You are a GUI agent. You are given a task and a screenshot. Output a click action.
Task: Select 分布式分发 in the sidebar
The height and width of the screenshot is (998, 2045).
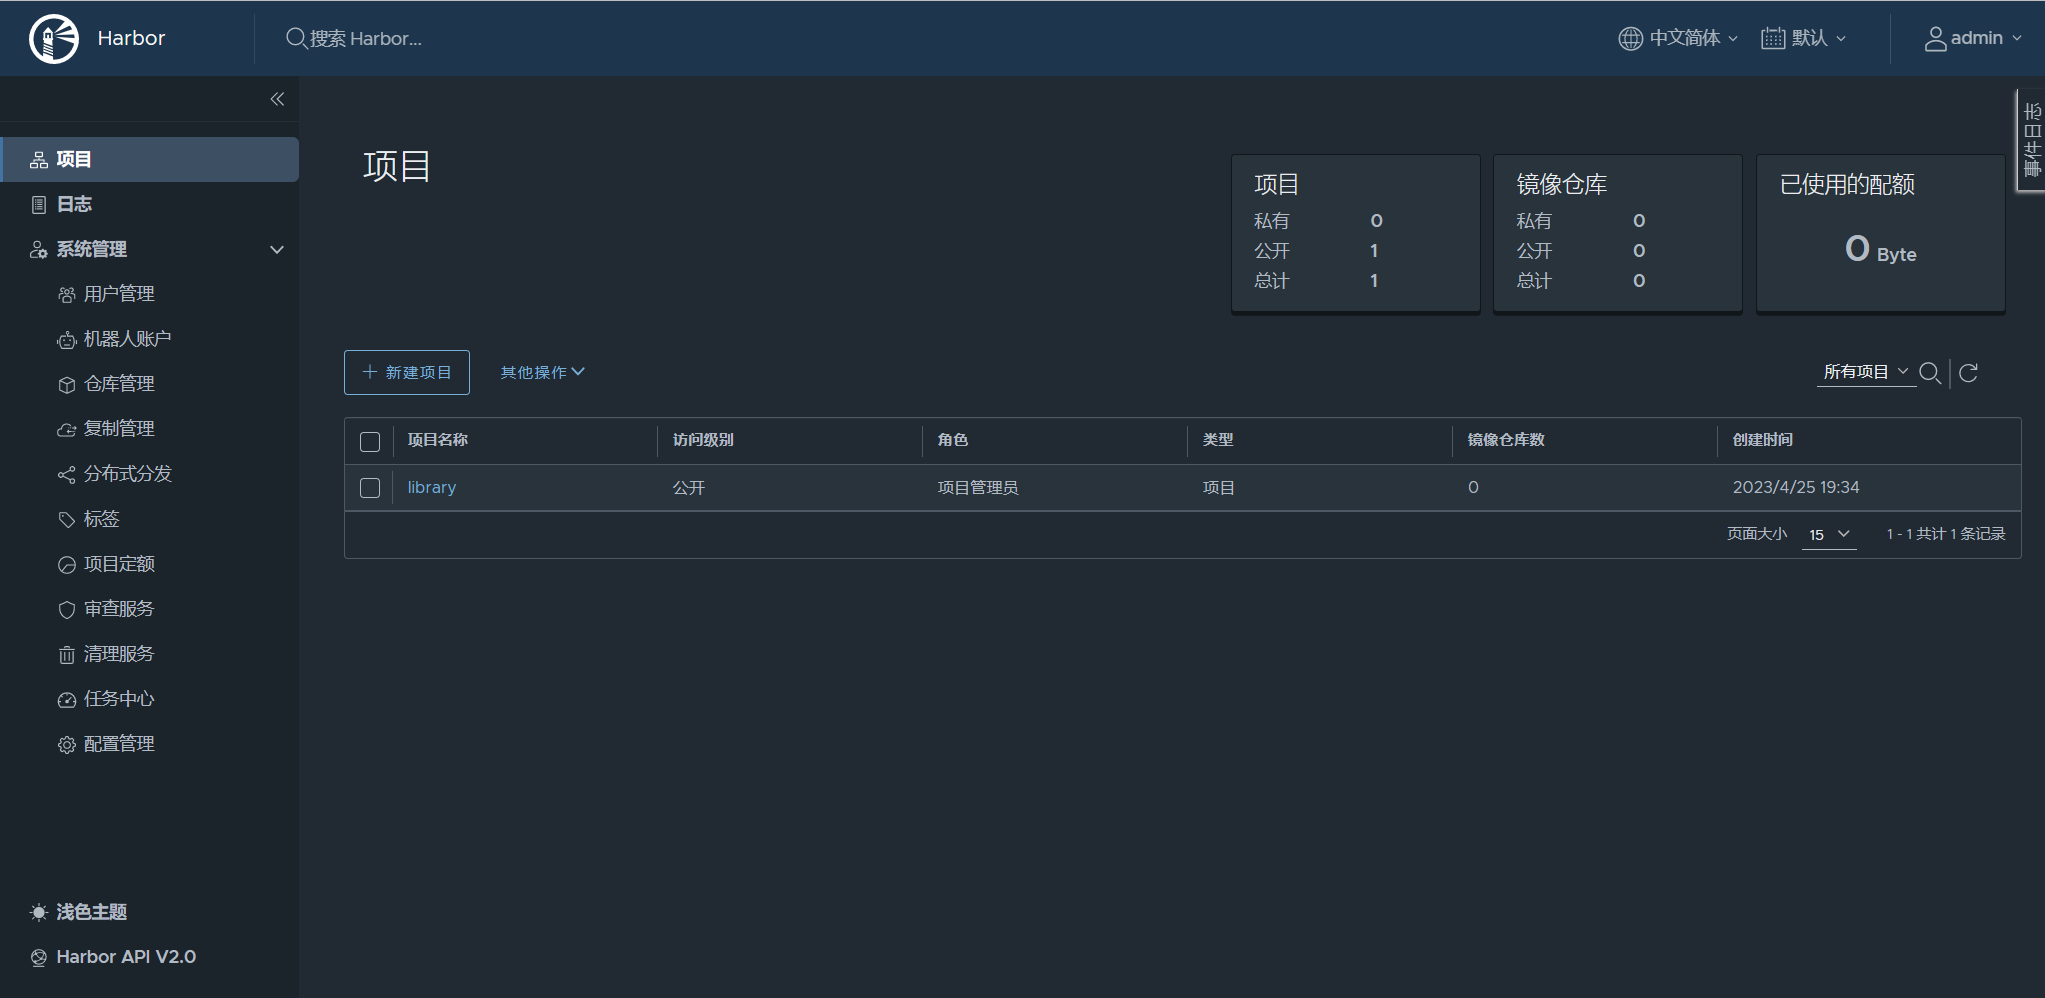click(127, 473)
